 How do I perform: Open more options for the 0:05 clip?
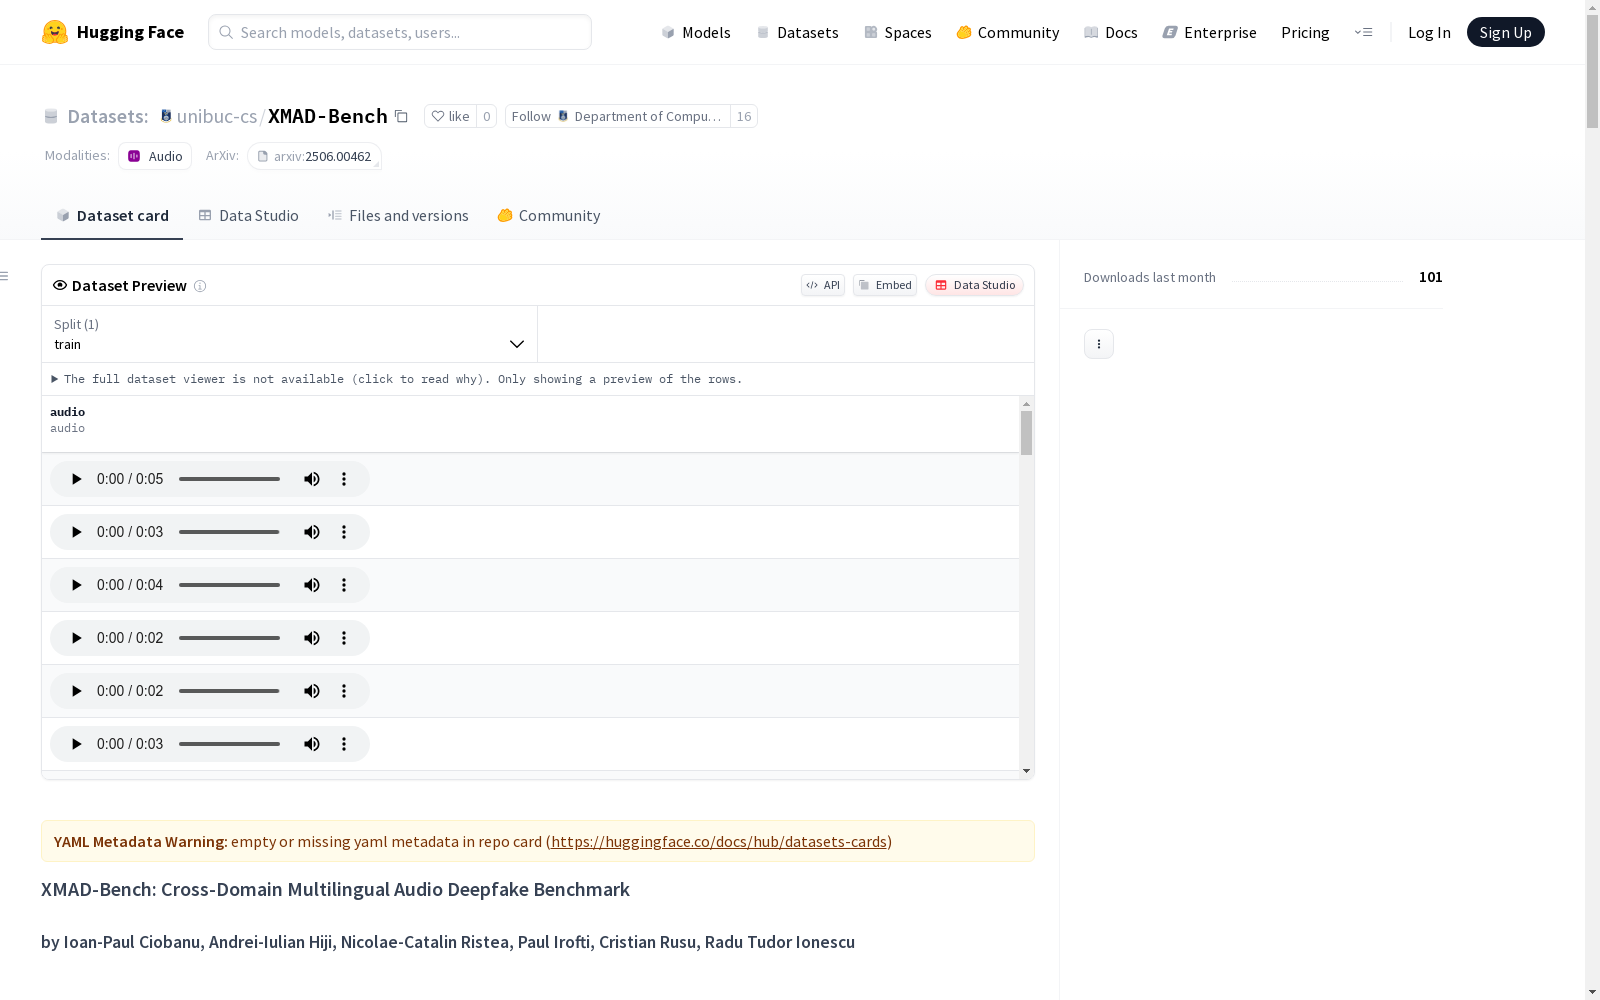[344, 479]
